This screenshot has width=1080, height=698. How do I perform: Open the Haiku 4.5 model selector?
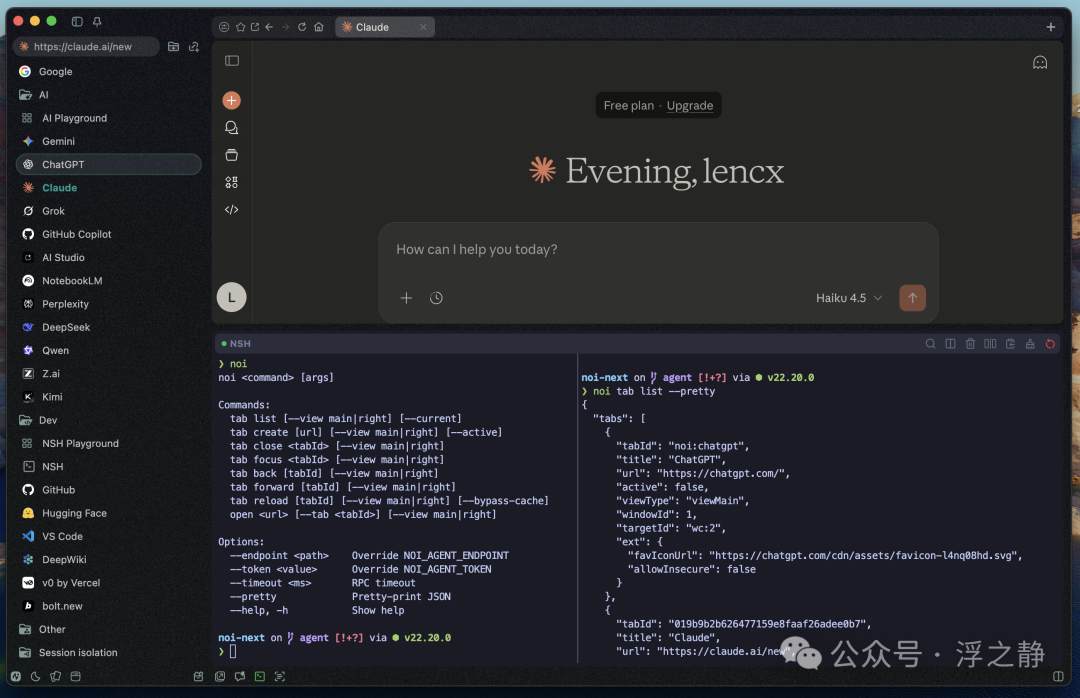(x=849, y=298)
